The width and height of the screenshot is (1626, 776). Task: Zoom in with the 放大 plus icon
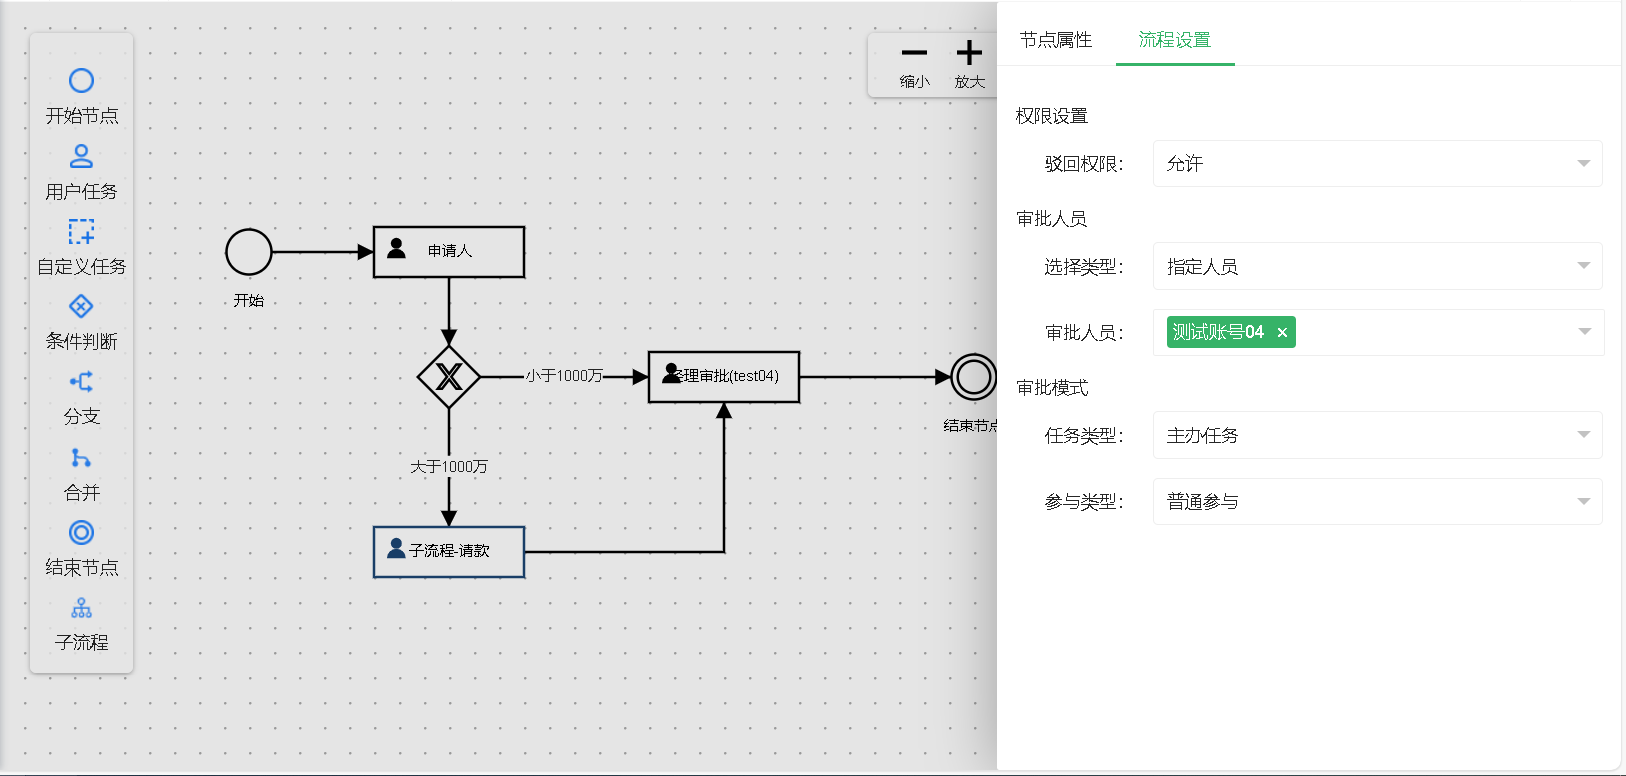click(x=969, y=53)
